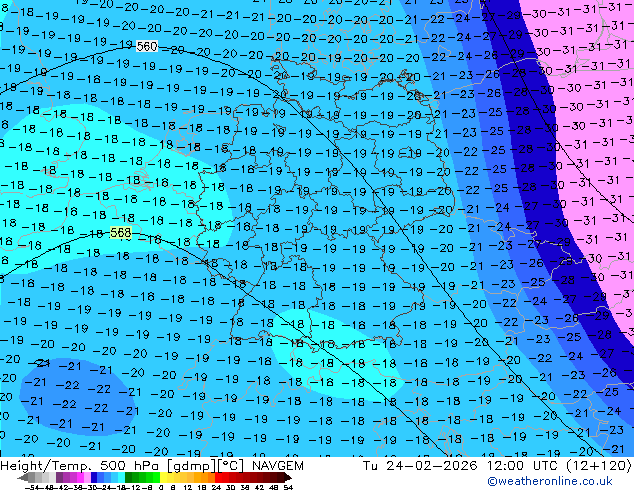Pick the dark blue legend segment
The image size is (634, 490).
[x=94, y=478]
